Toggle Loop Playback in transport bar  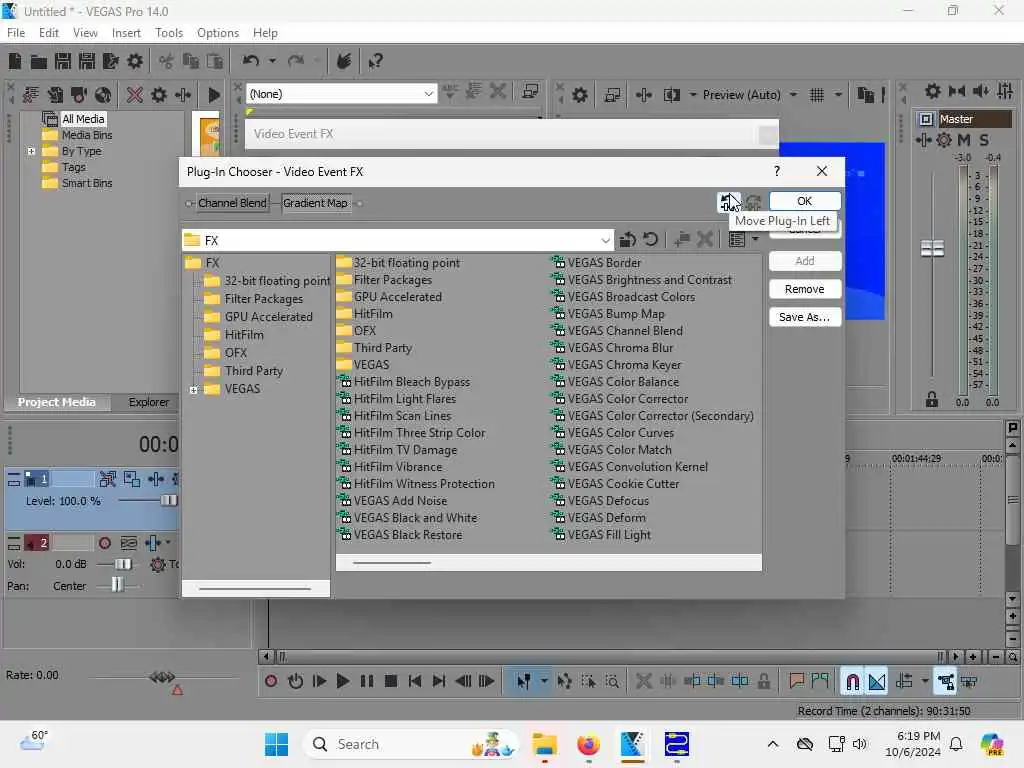[295, 681]
